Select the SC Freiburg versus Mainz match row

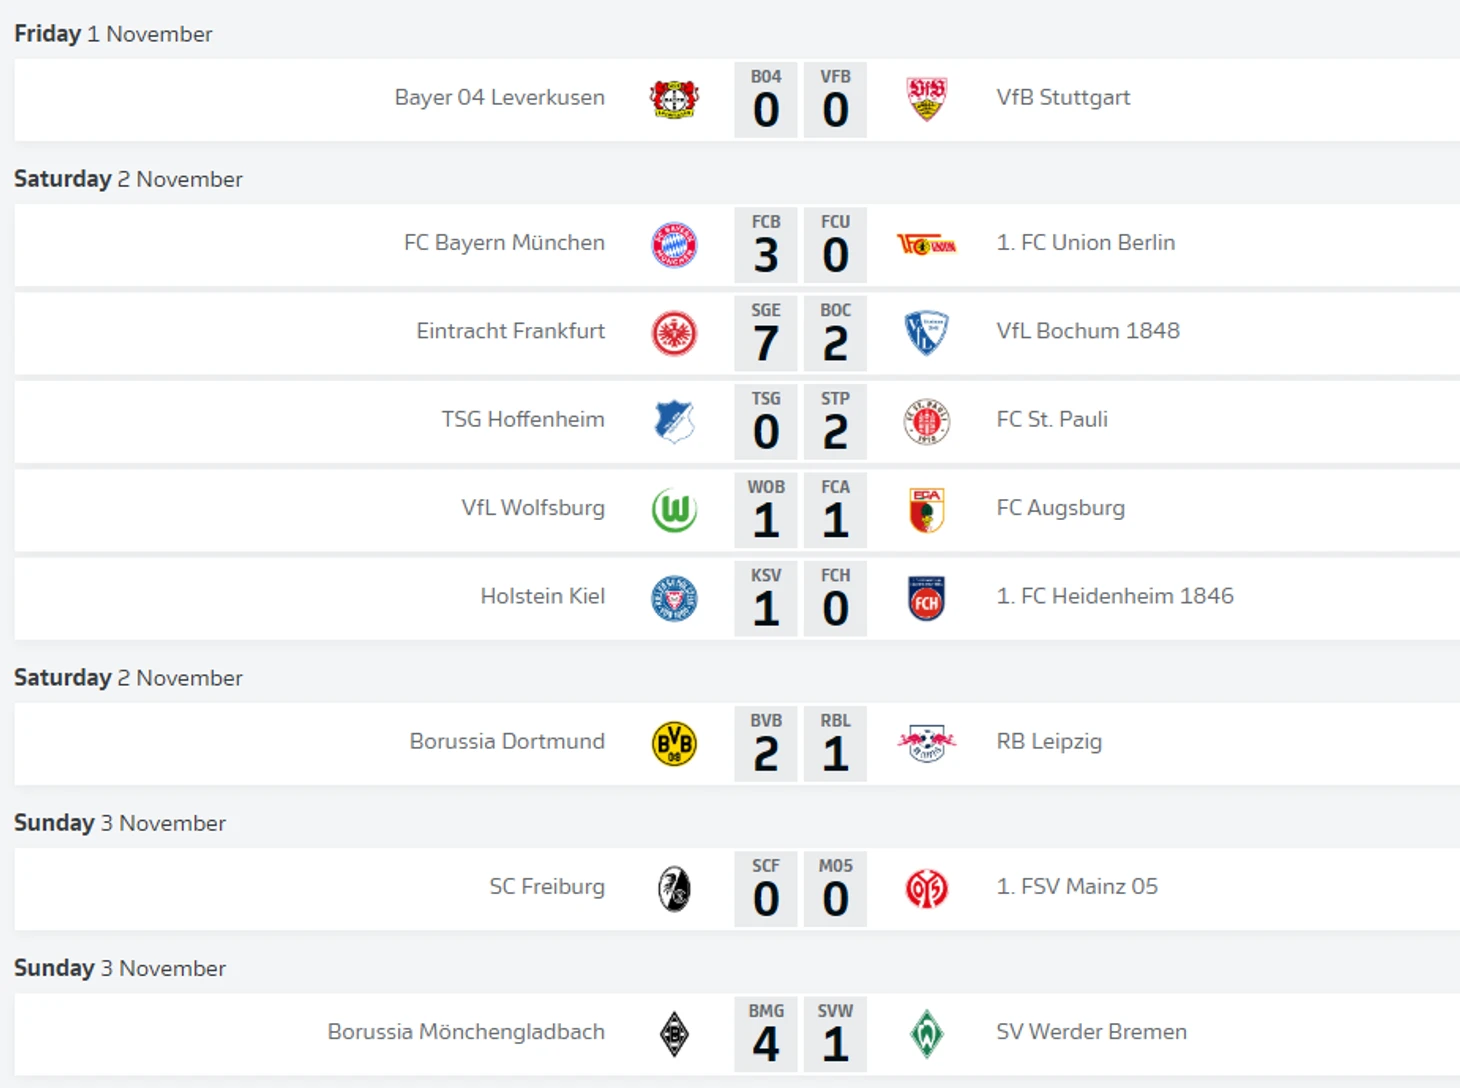(x=737, y=889)
